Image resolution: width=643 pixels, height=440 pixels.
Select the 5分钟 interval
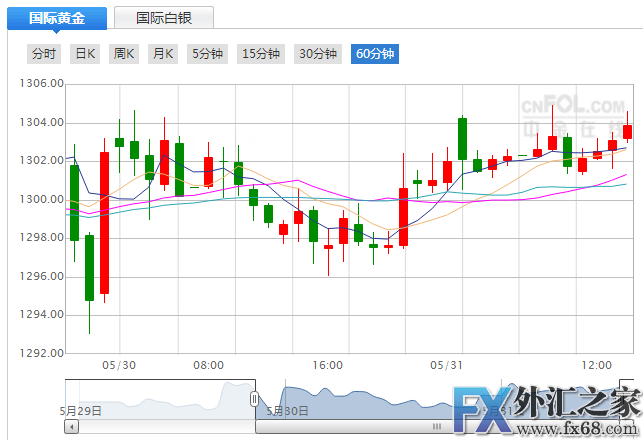pos(208,54)
